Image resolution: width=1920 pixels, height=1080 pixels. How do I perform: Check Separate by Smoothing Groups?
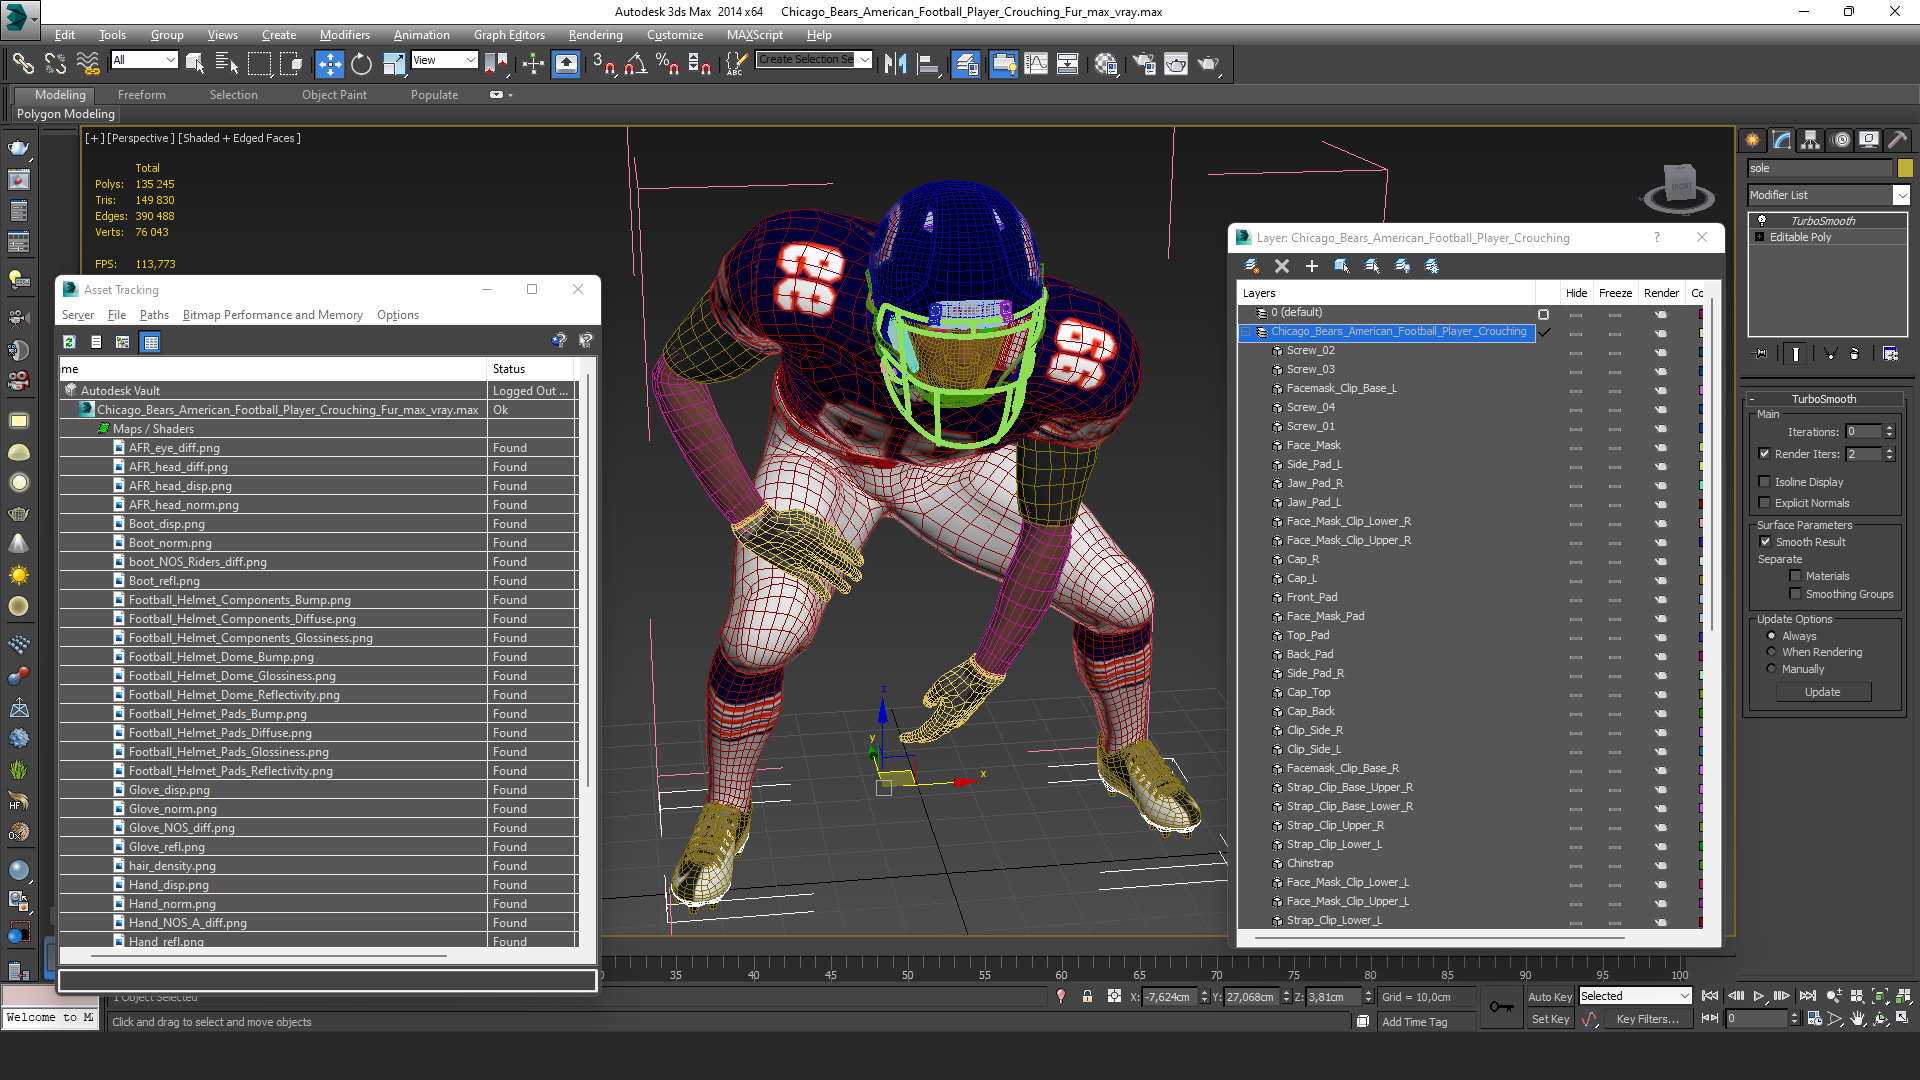coord(1796,594)
